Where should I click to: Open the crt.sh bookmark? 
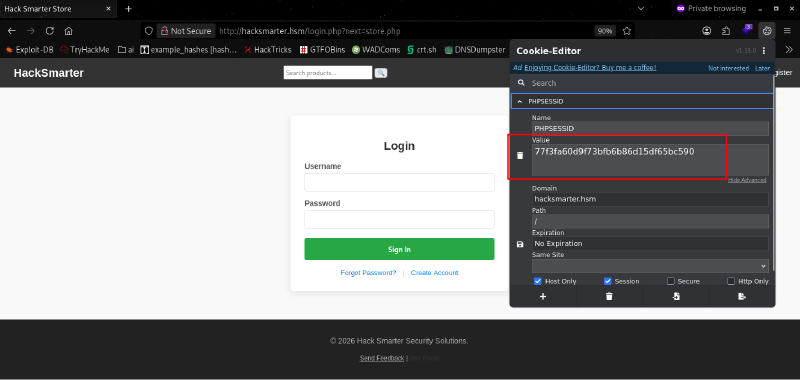click(x=421, y=49)
